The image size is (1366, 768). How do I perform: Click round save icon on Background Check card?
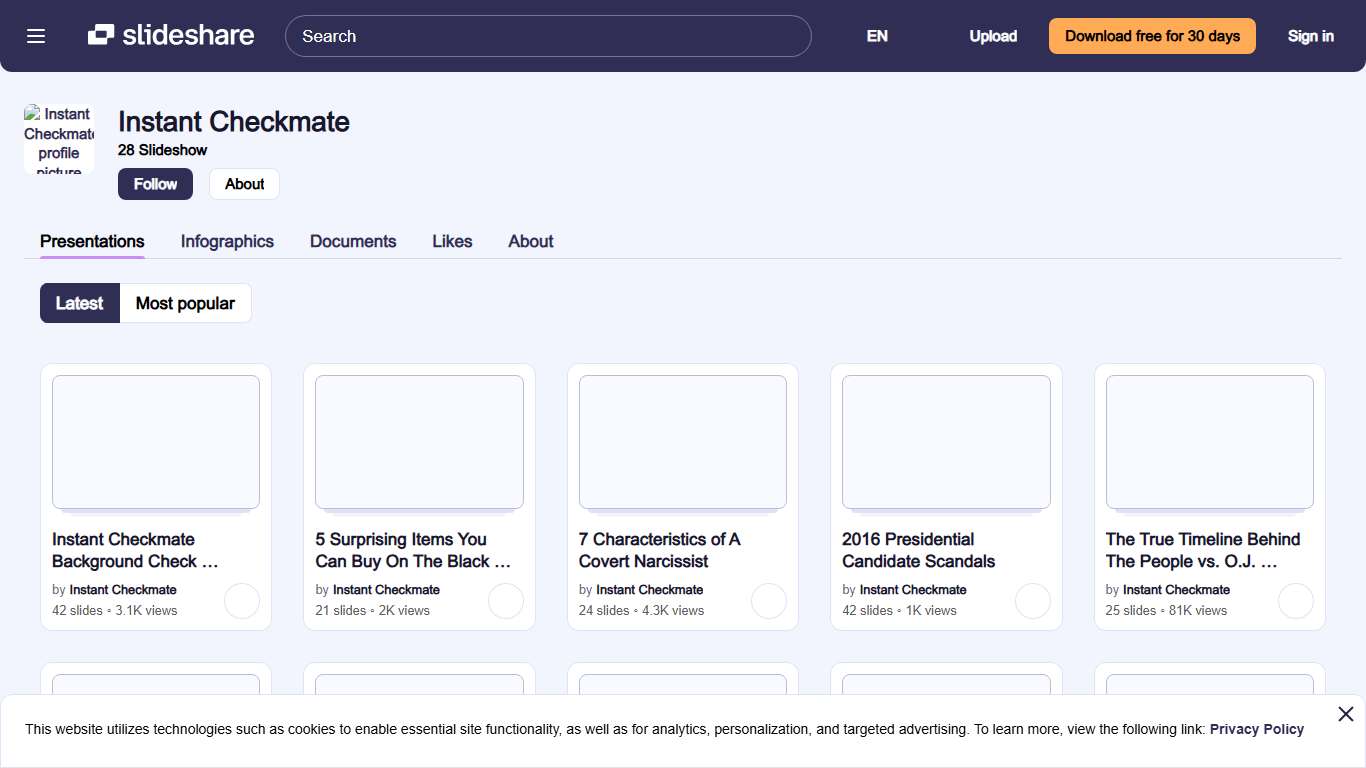coord(242,601)
